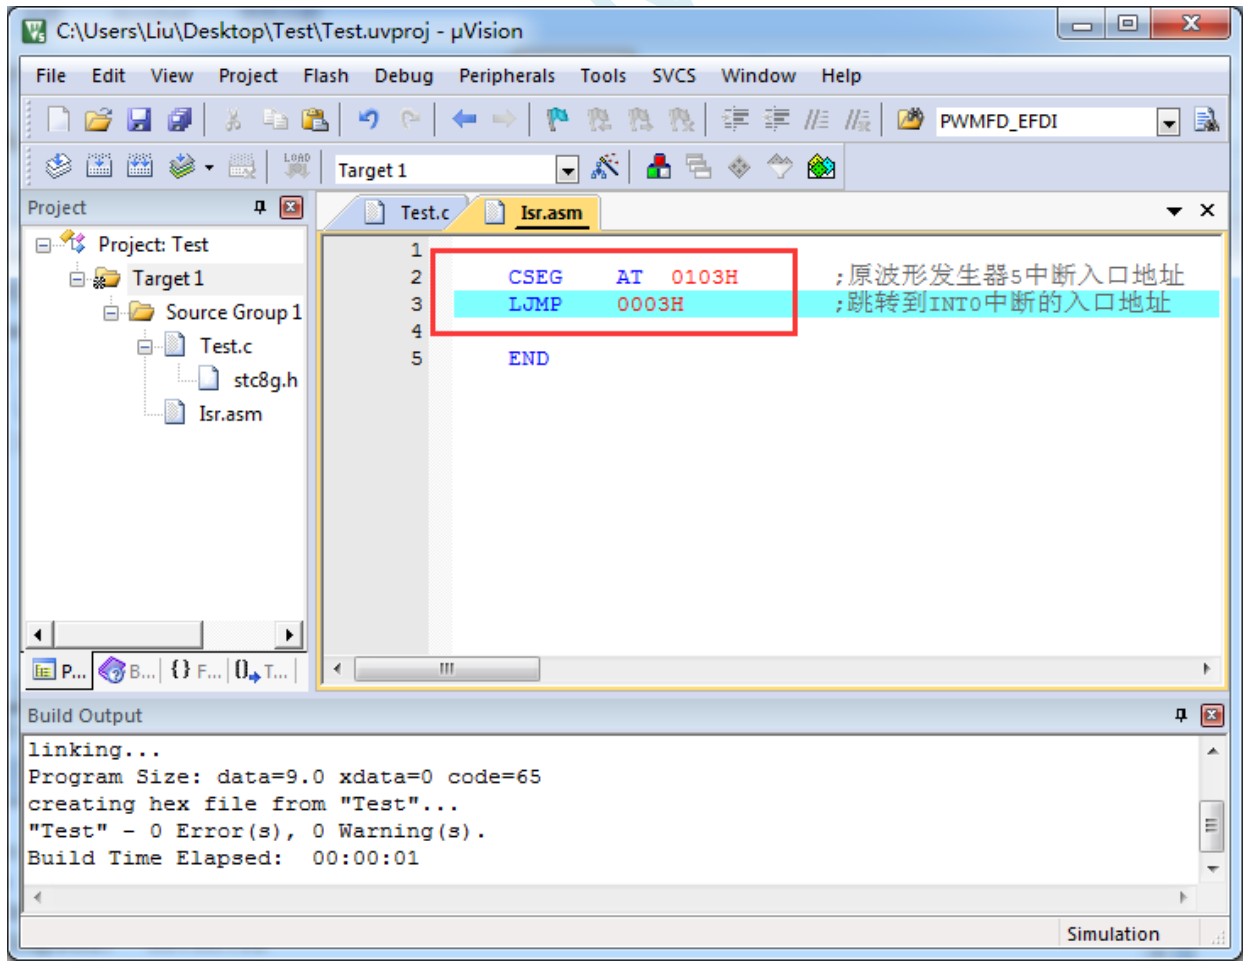1250x969 pixels.
Task: Click the Copy icon
Action: coord(275,120)
